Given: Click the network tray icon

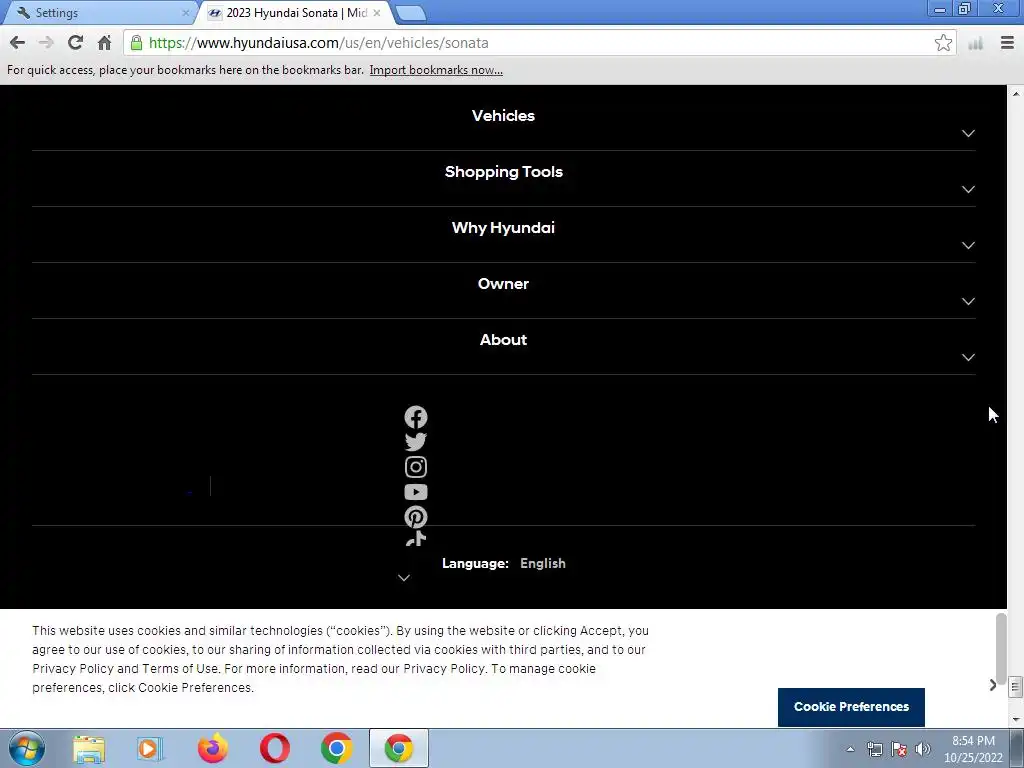Looking at the screenshot, I should pos(874,749).
